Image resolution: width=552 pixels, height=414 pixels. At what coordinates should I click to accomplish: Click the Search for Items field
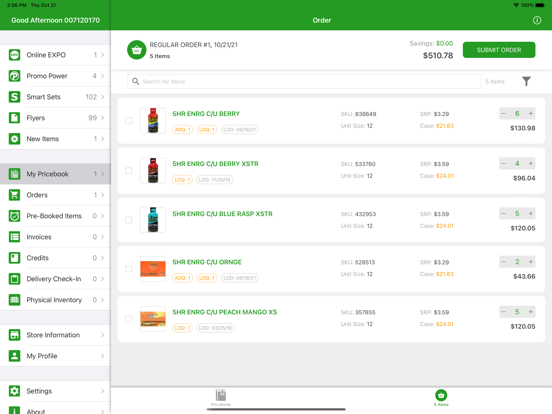[304, 81]
